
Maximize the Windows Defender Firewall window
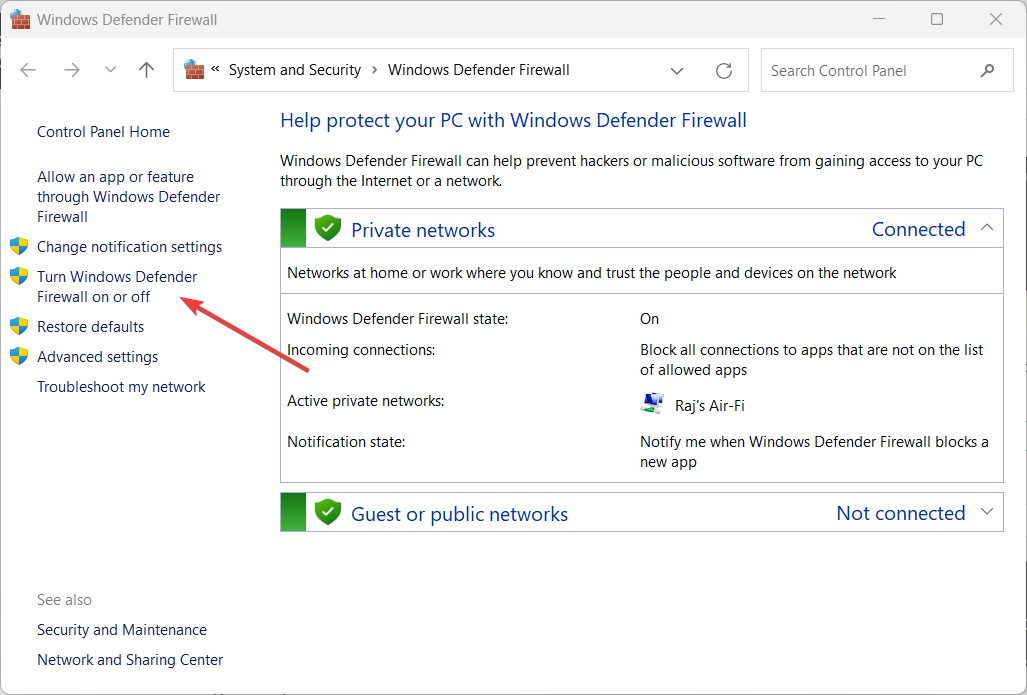point(937,19)
